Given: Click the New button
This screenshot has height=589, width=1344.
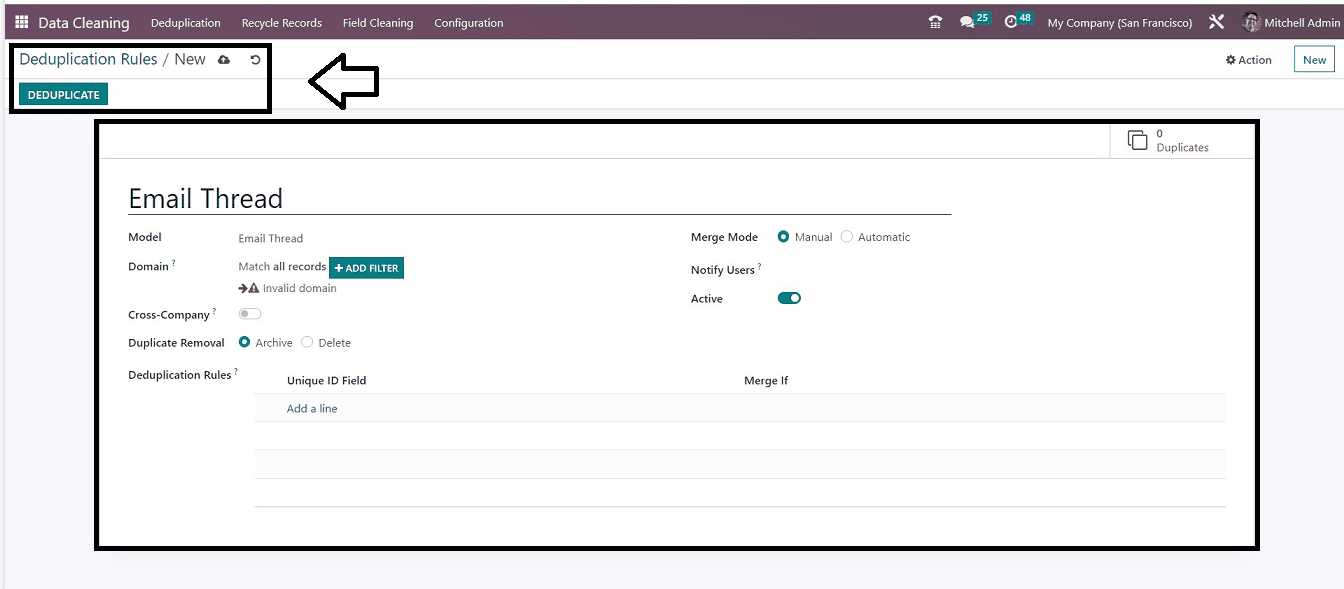Looking at the screenshot, I should (1314, 60).
